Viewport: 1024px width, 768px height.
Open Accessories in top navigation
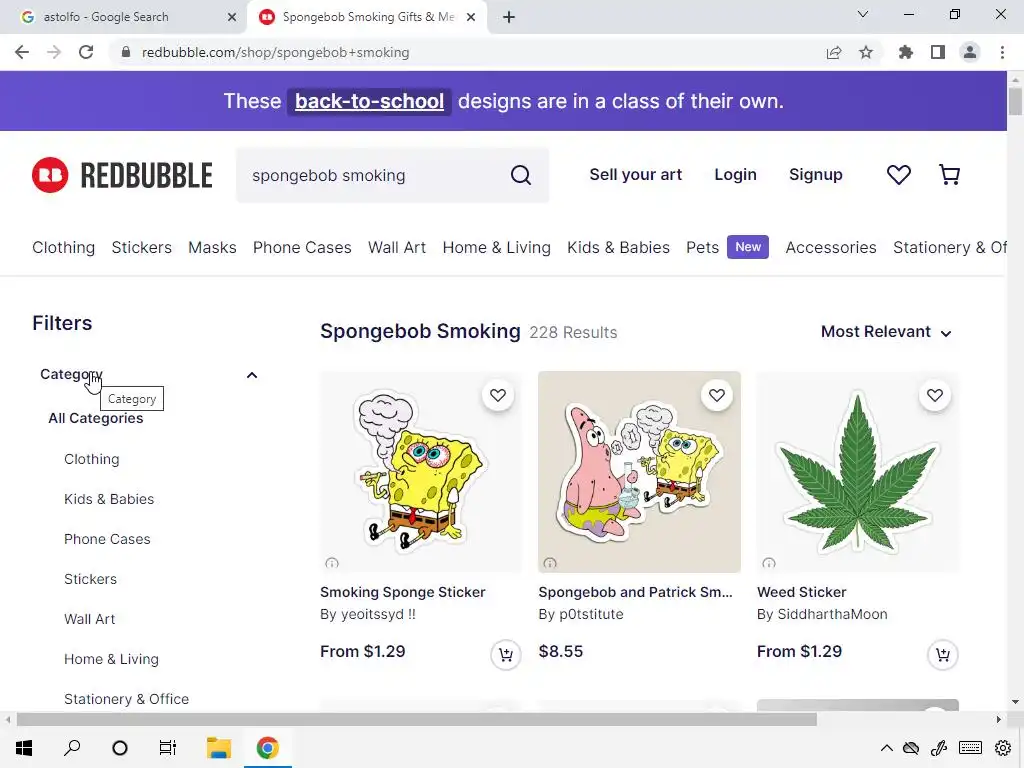(x=831, y=248)
